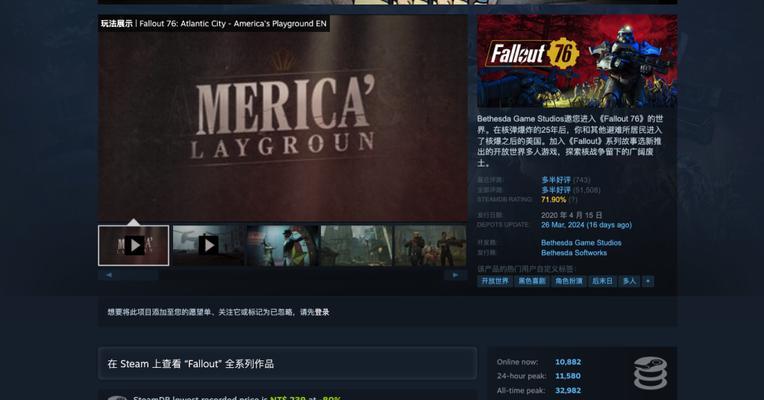Viewport: 764px width, 400px height.
Task: Expand more tags with the plus button
Action: point(648,281)
